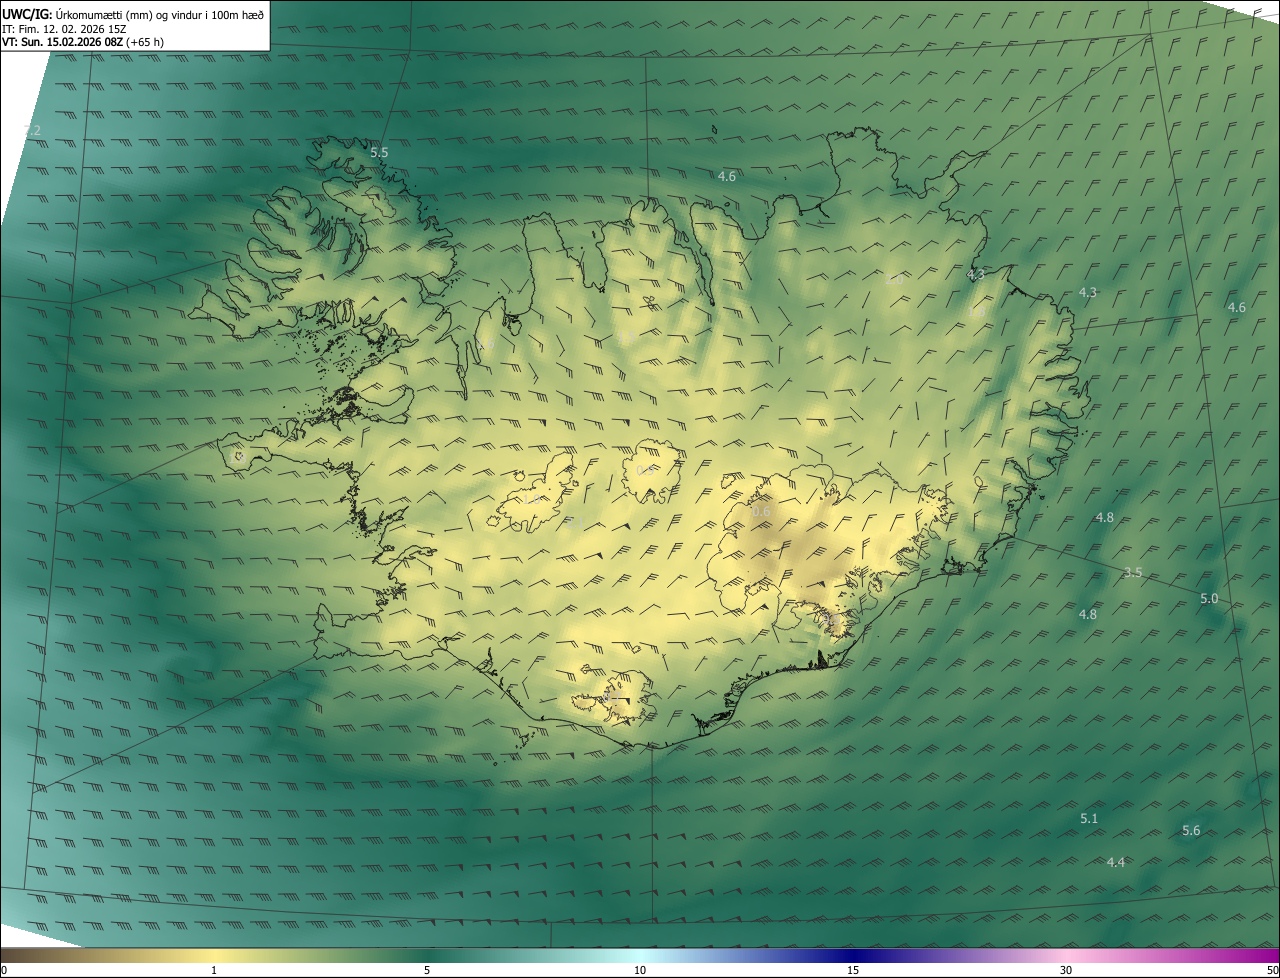This screenshot has width=1280, height=978.
Task: Click the '50' tick on the color scale
Action: click(1272, 970)
